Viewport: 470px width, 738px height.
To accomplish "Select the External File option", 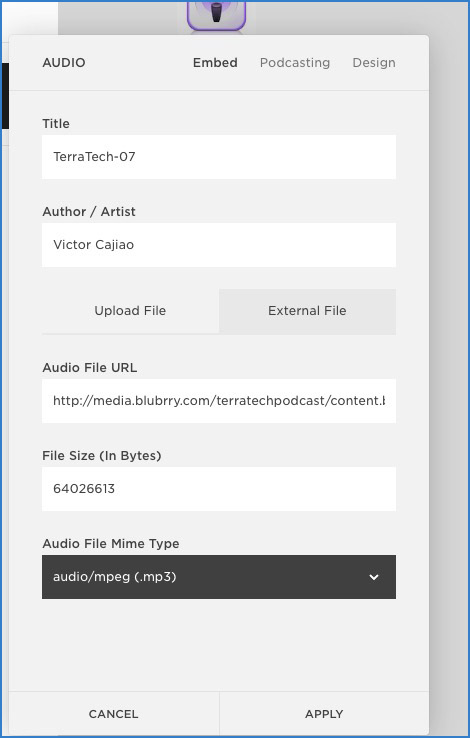I will [307, 311].
